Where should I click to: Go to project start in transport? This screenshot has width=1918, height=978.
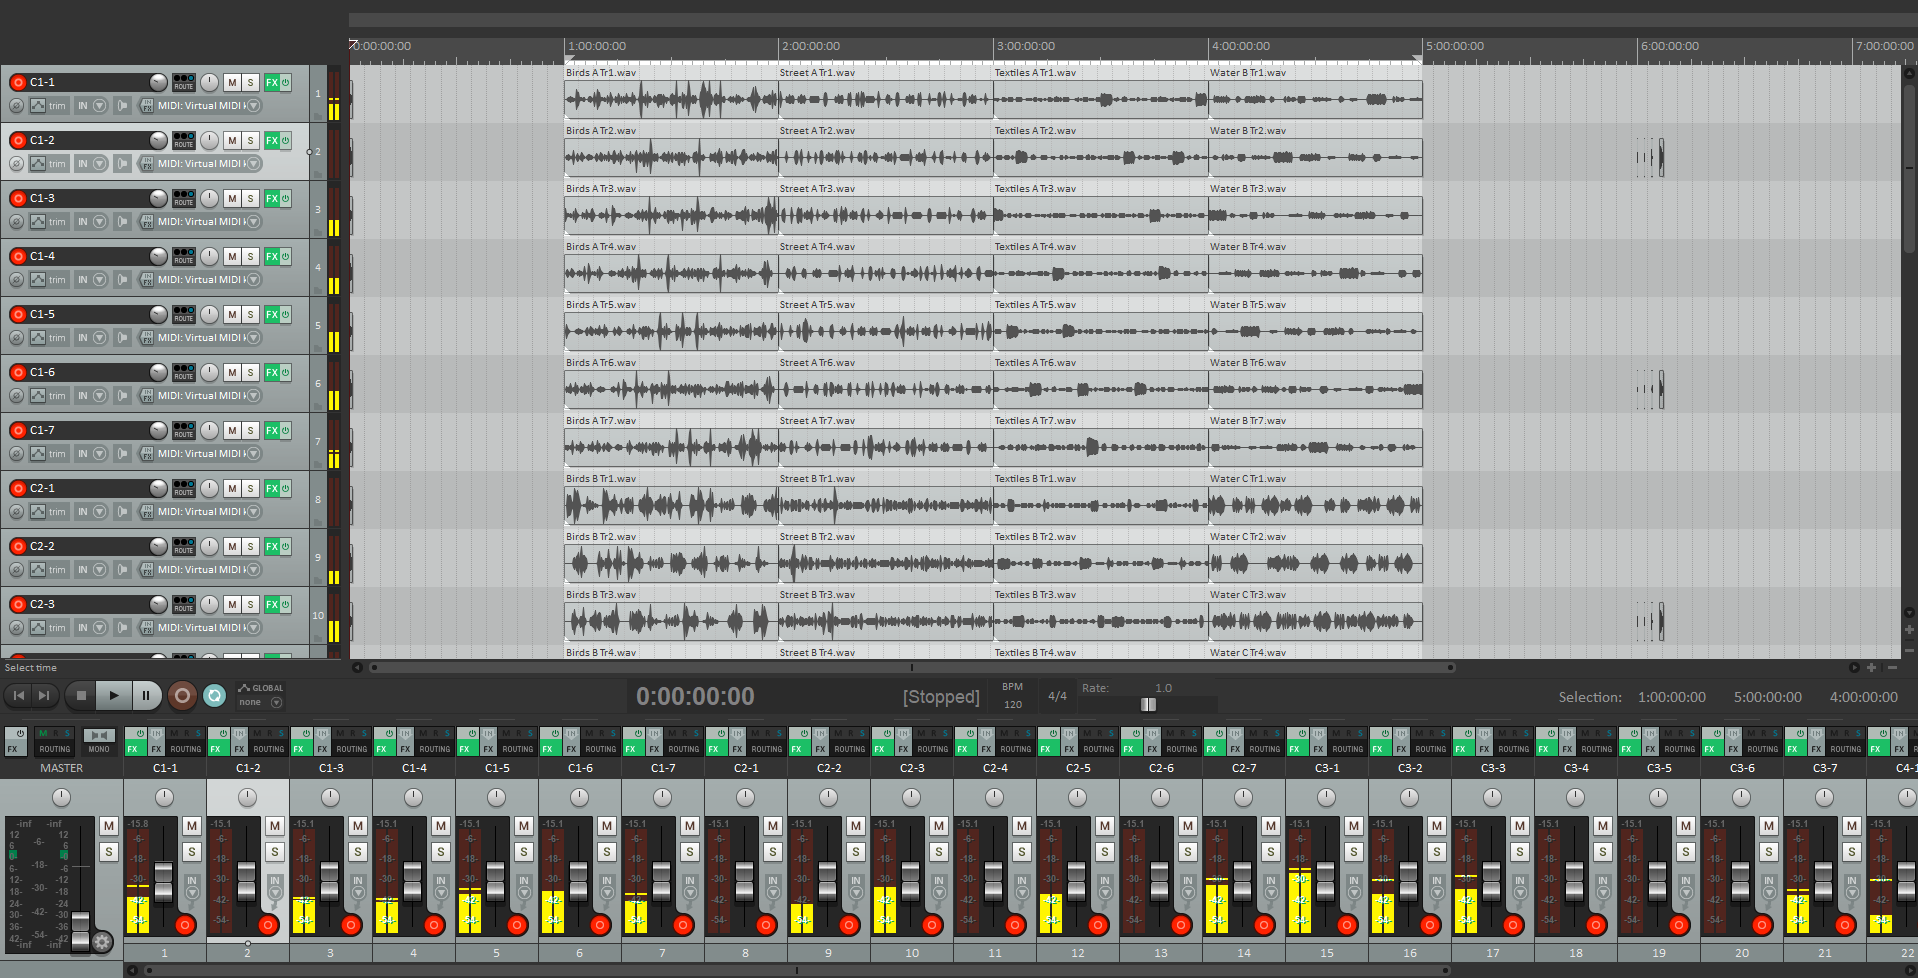(19, 695)
